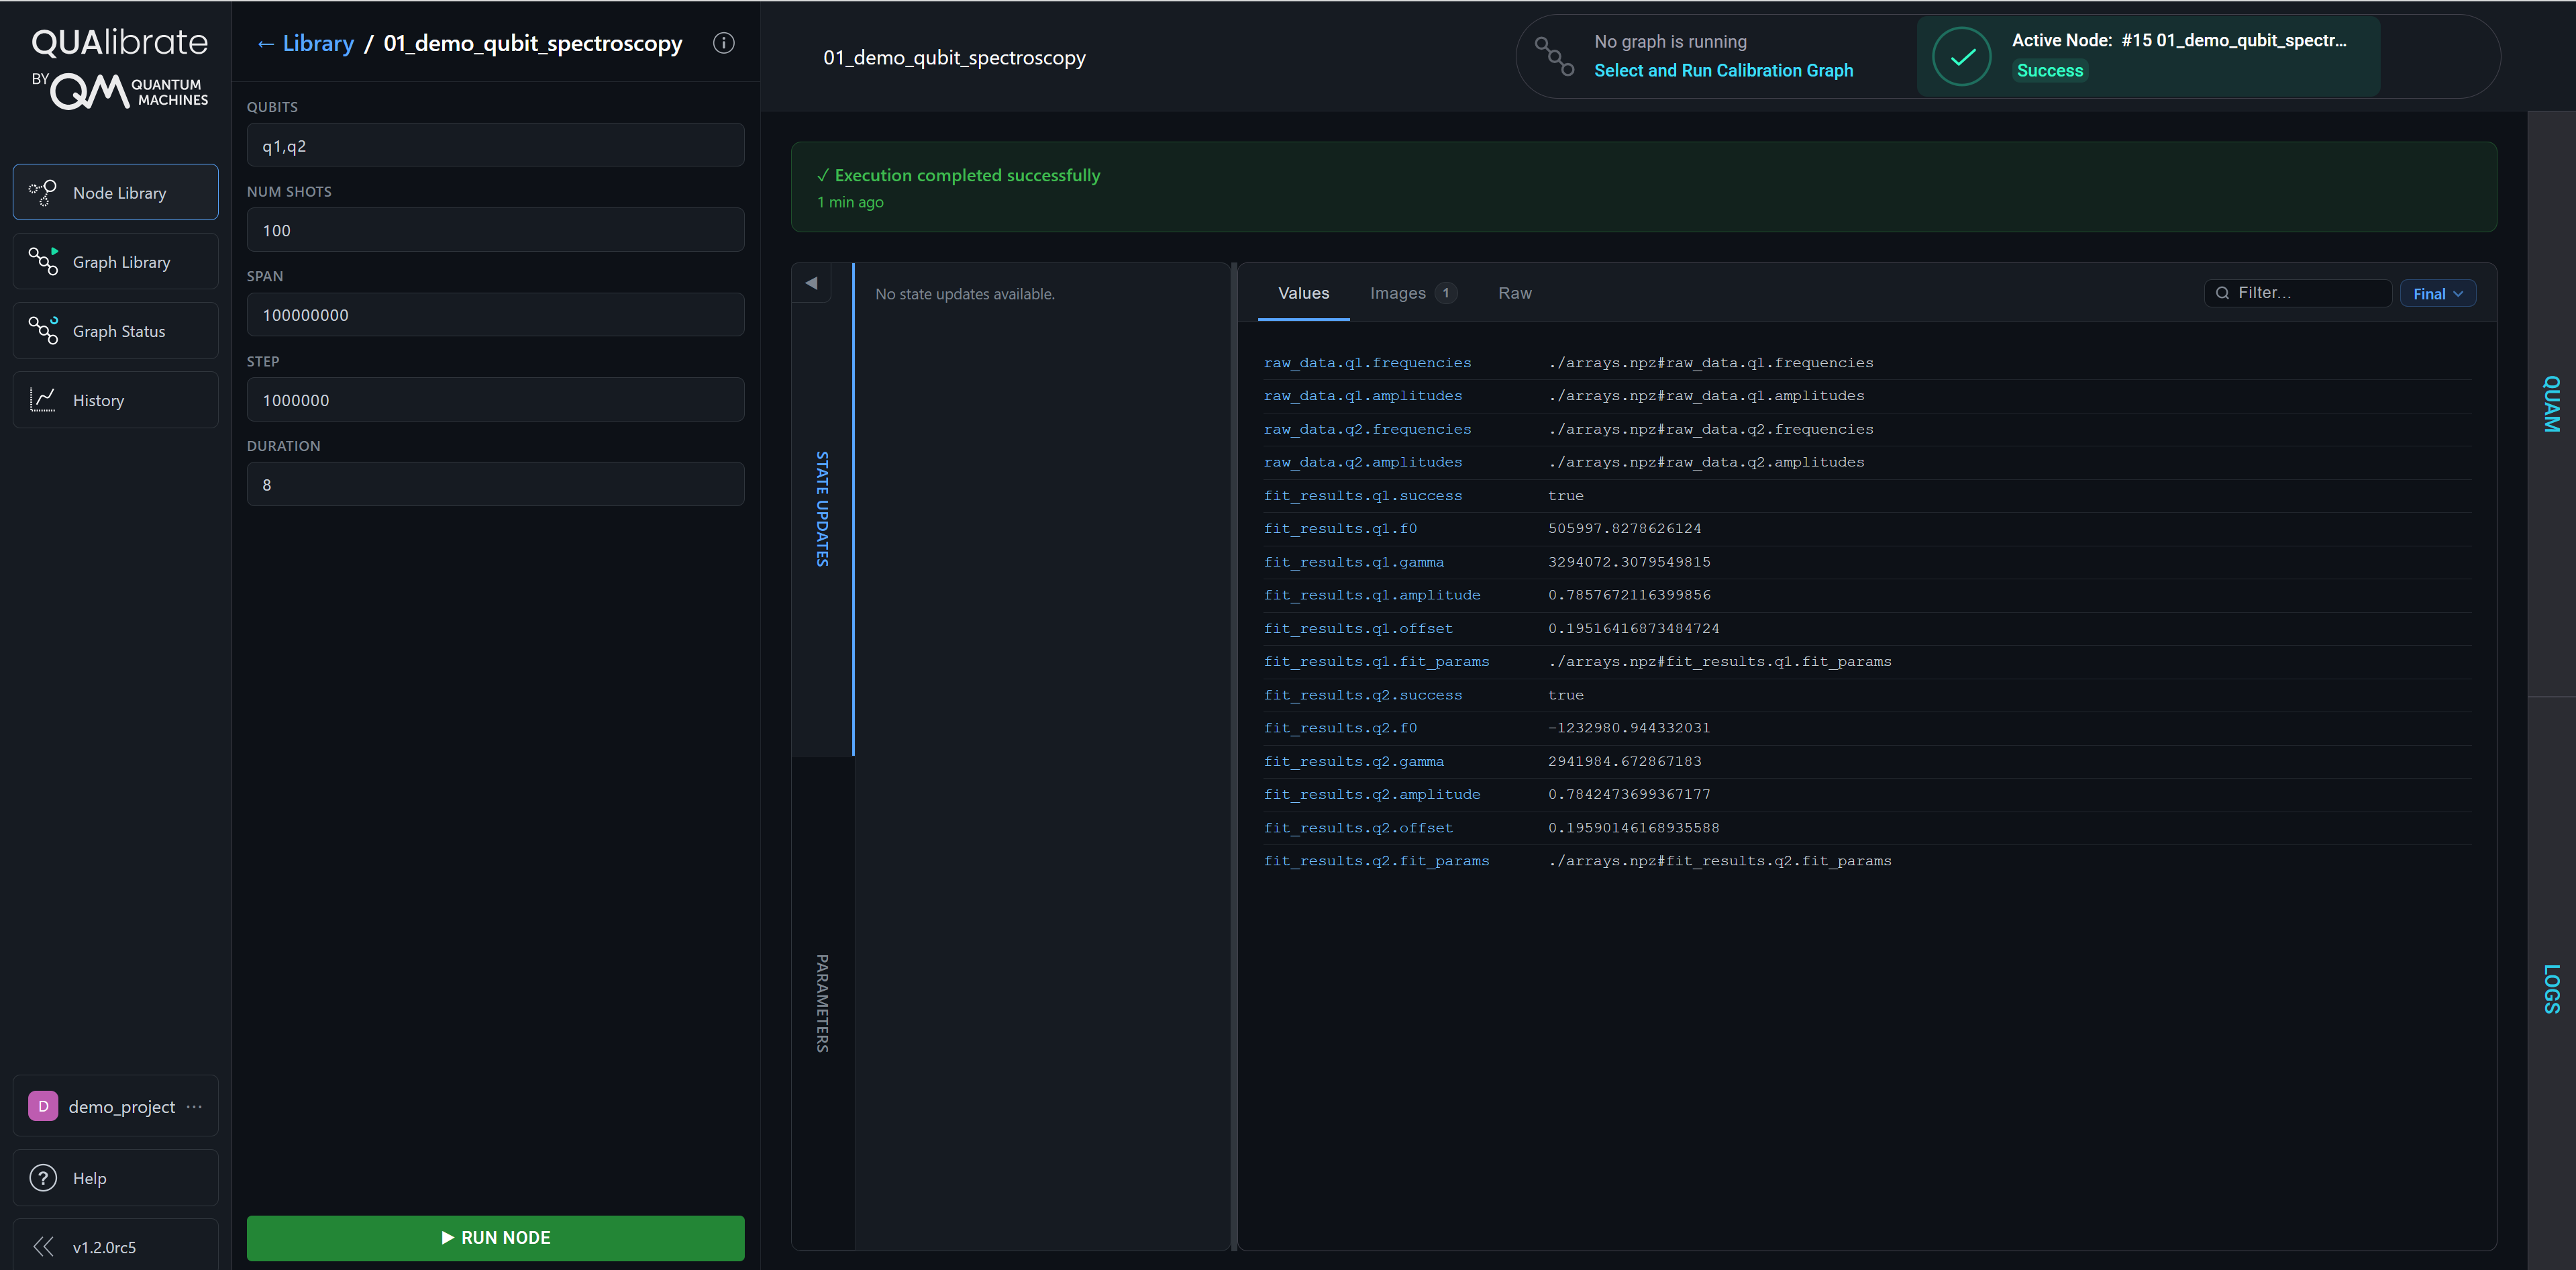The height and width of the screenshot is (1270, 2576).
Task: Click raw_data.q2.amplitudes key
Action: click(x=1362, y=462)
